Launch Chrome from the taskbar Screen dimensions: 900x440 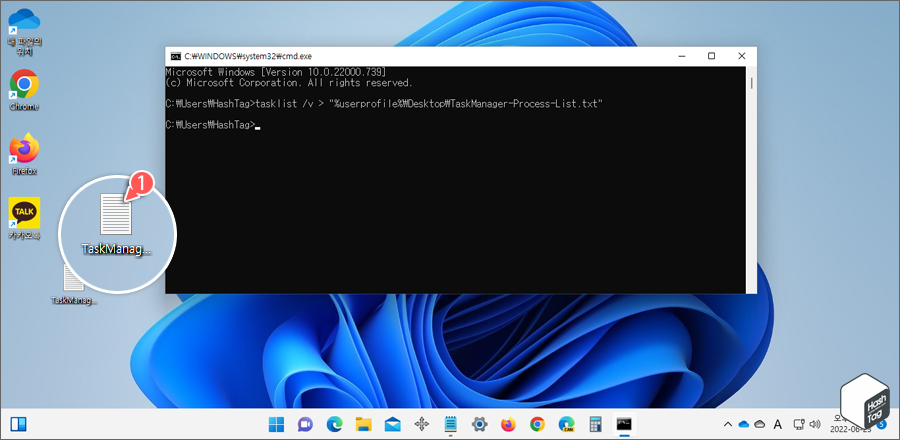(x=537, y=425)
